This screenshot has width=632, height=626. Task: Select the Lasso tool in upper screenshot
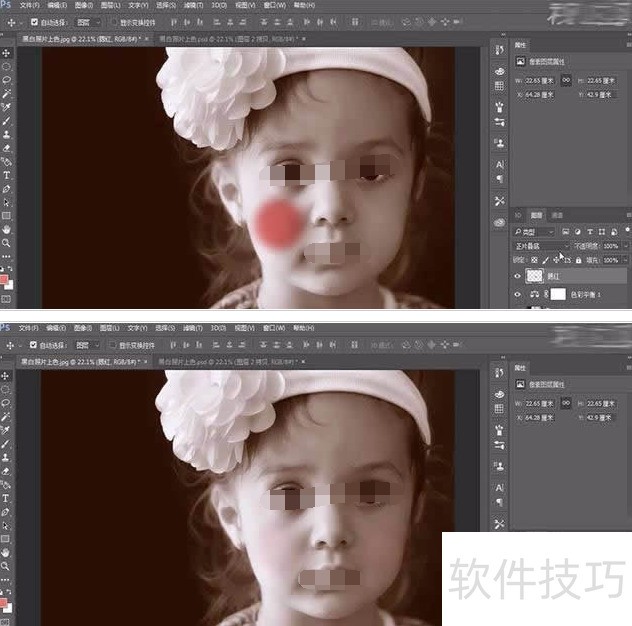[6, 80]
